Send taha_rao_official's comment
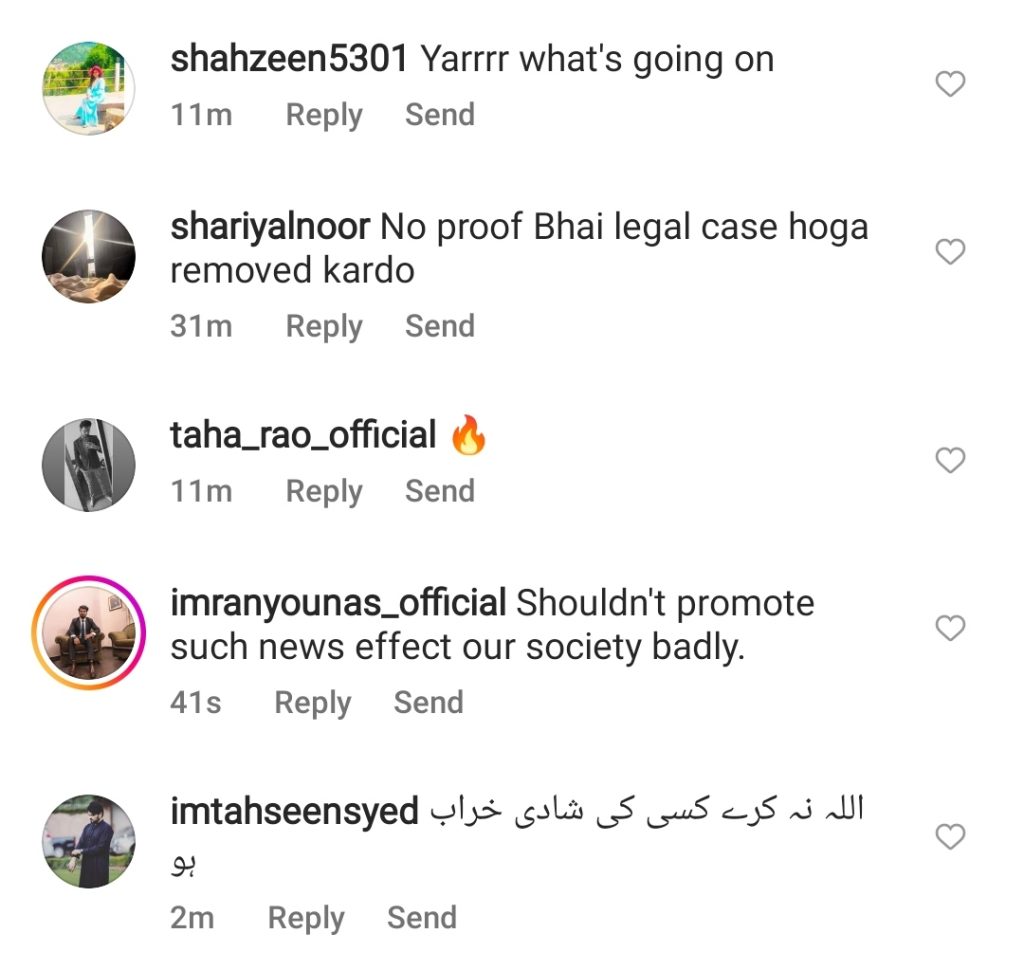Screen dimensions: 1024x970 [x=440, y=491]
